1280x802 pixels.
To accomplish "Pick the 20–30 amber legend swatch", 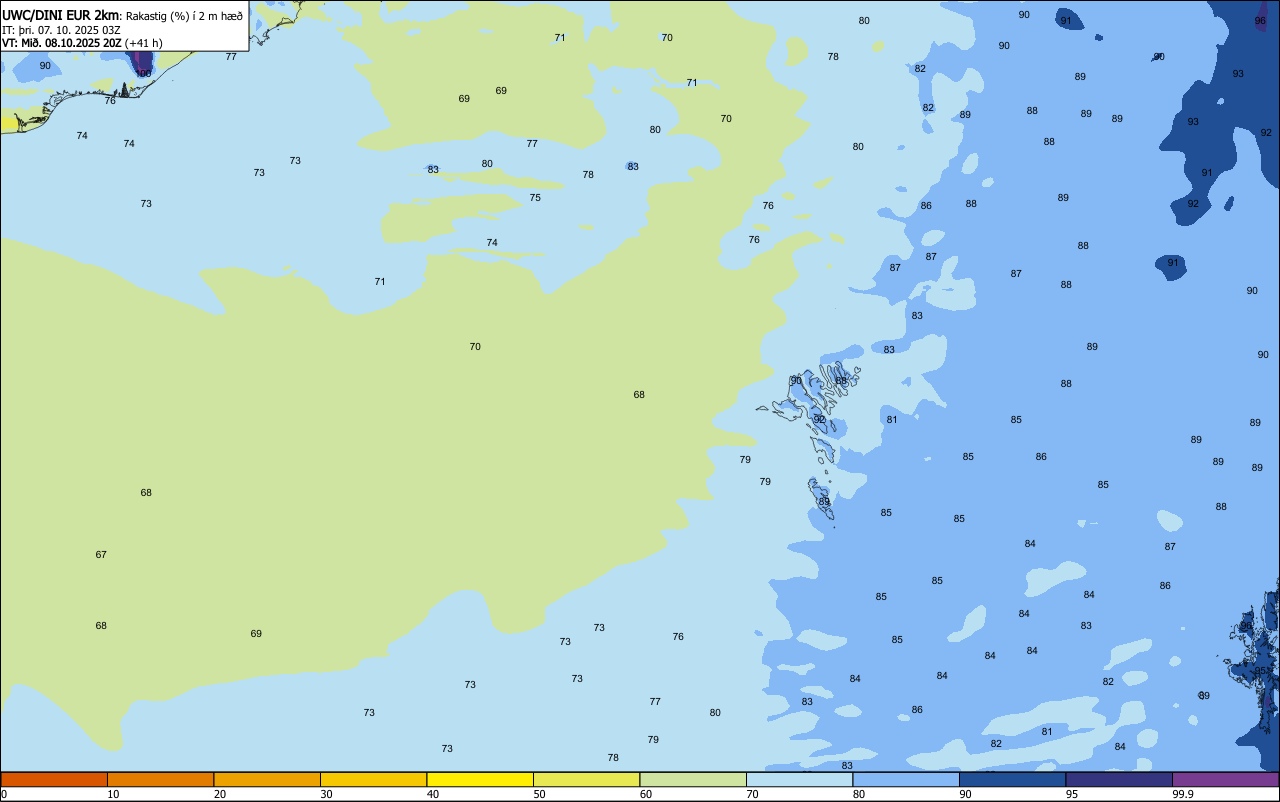I will click(267, 779).
